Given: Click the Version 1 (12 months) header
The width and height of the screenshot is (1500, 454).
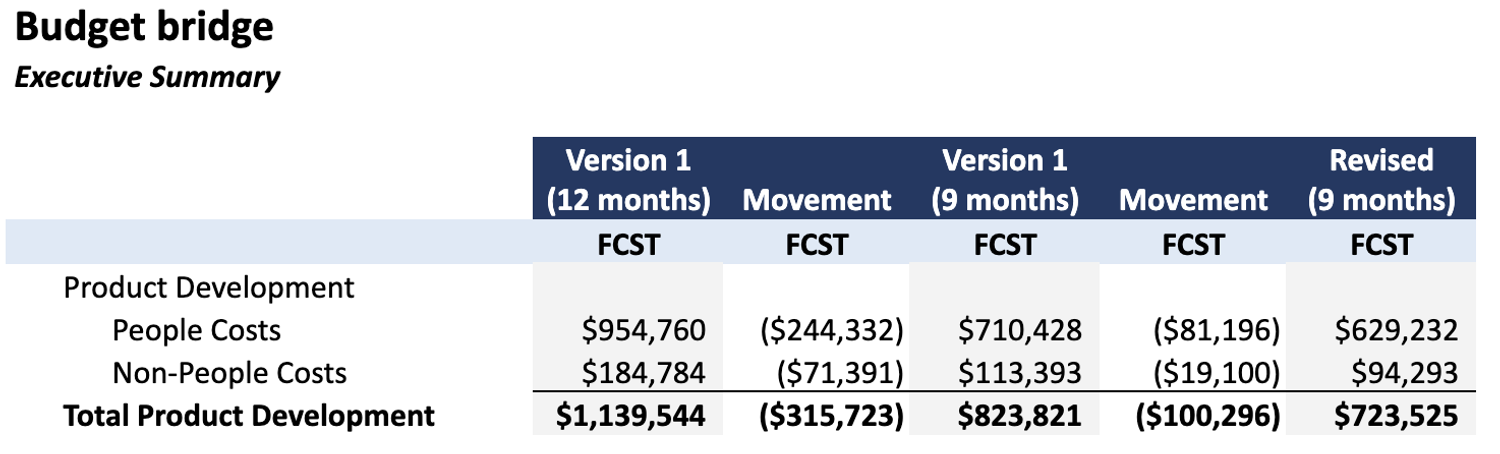Looking at the screenshot, I should (x=628, y=180).
